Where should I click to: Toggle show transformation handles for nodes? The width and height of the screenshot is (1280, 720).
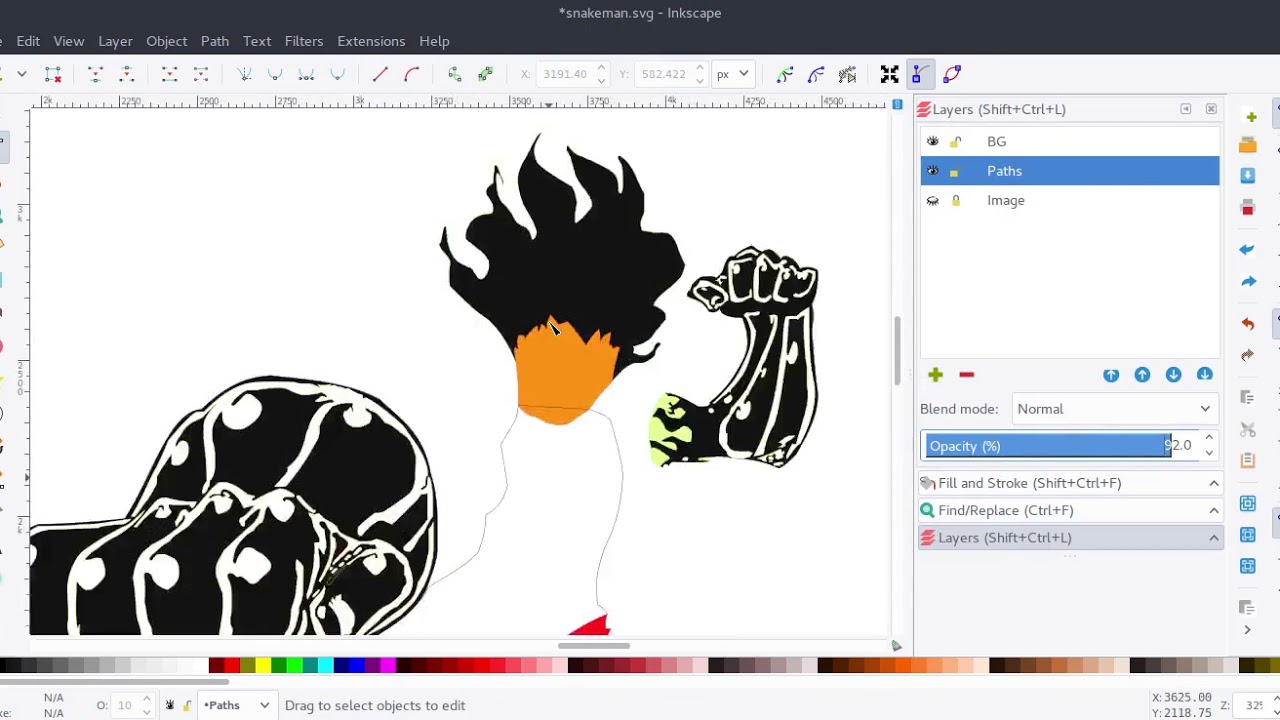point(889,74)
